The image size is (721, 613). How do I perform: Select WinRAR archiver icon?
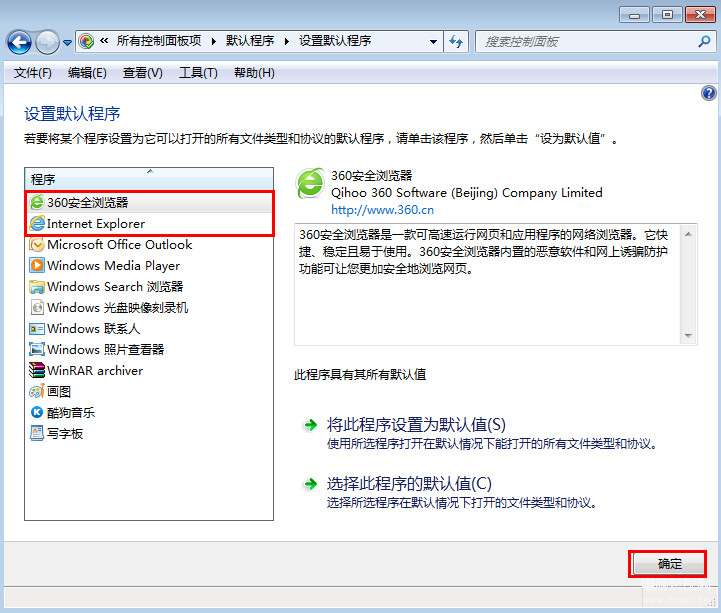[x=37, y=370]
